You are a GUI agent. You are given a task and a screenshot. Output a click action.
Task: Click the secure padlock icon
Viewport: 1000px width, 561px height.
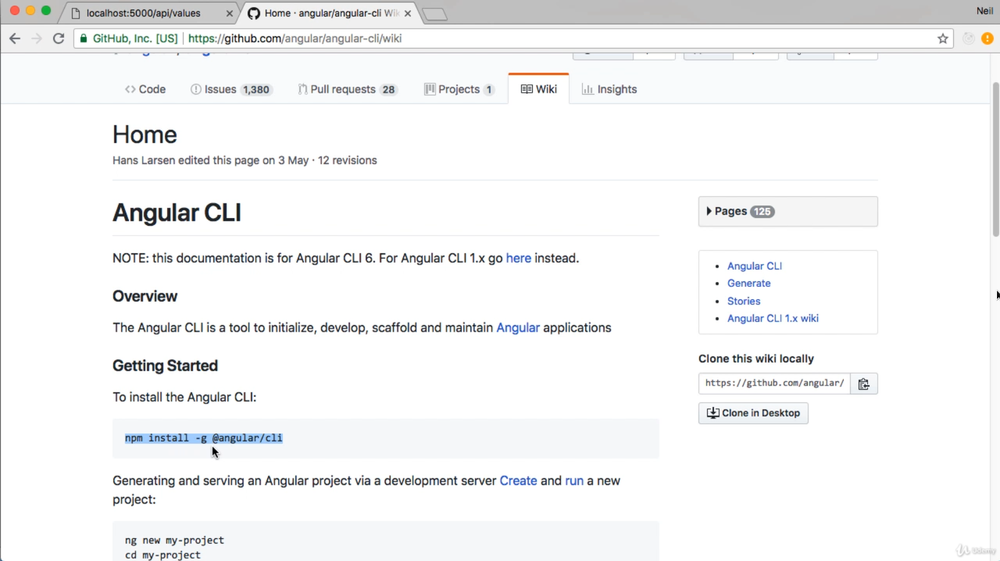click(84, 38)
